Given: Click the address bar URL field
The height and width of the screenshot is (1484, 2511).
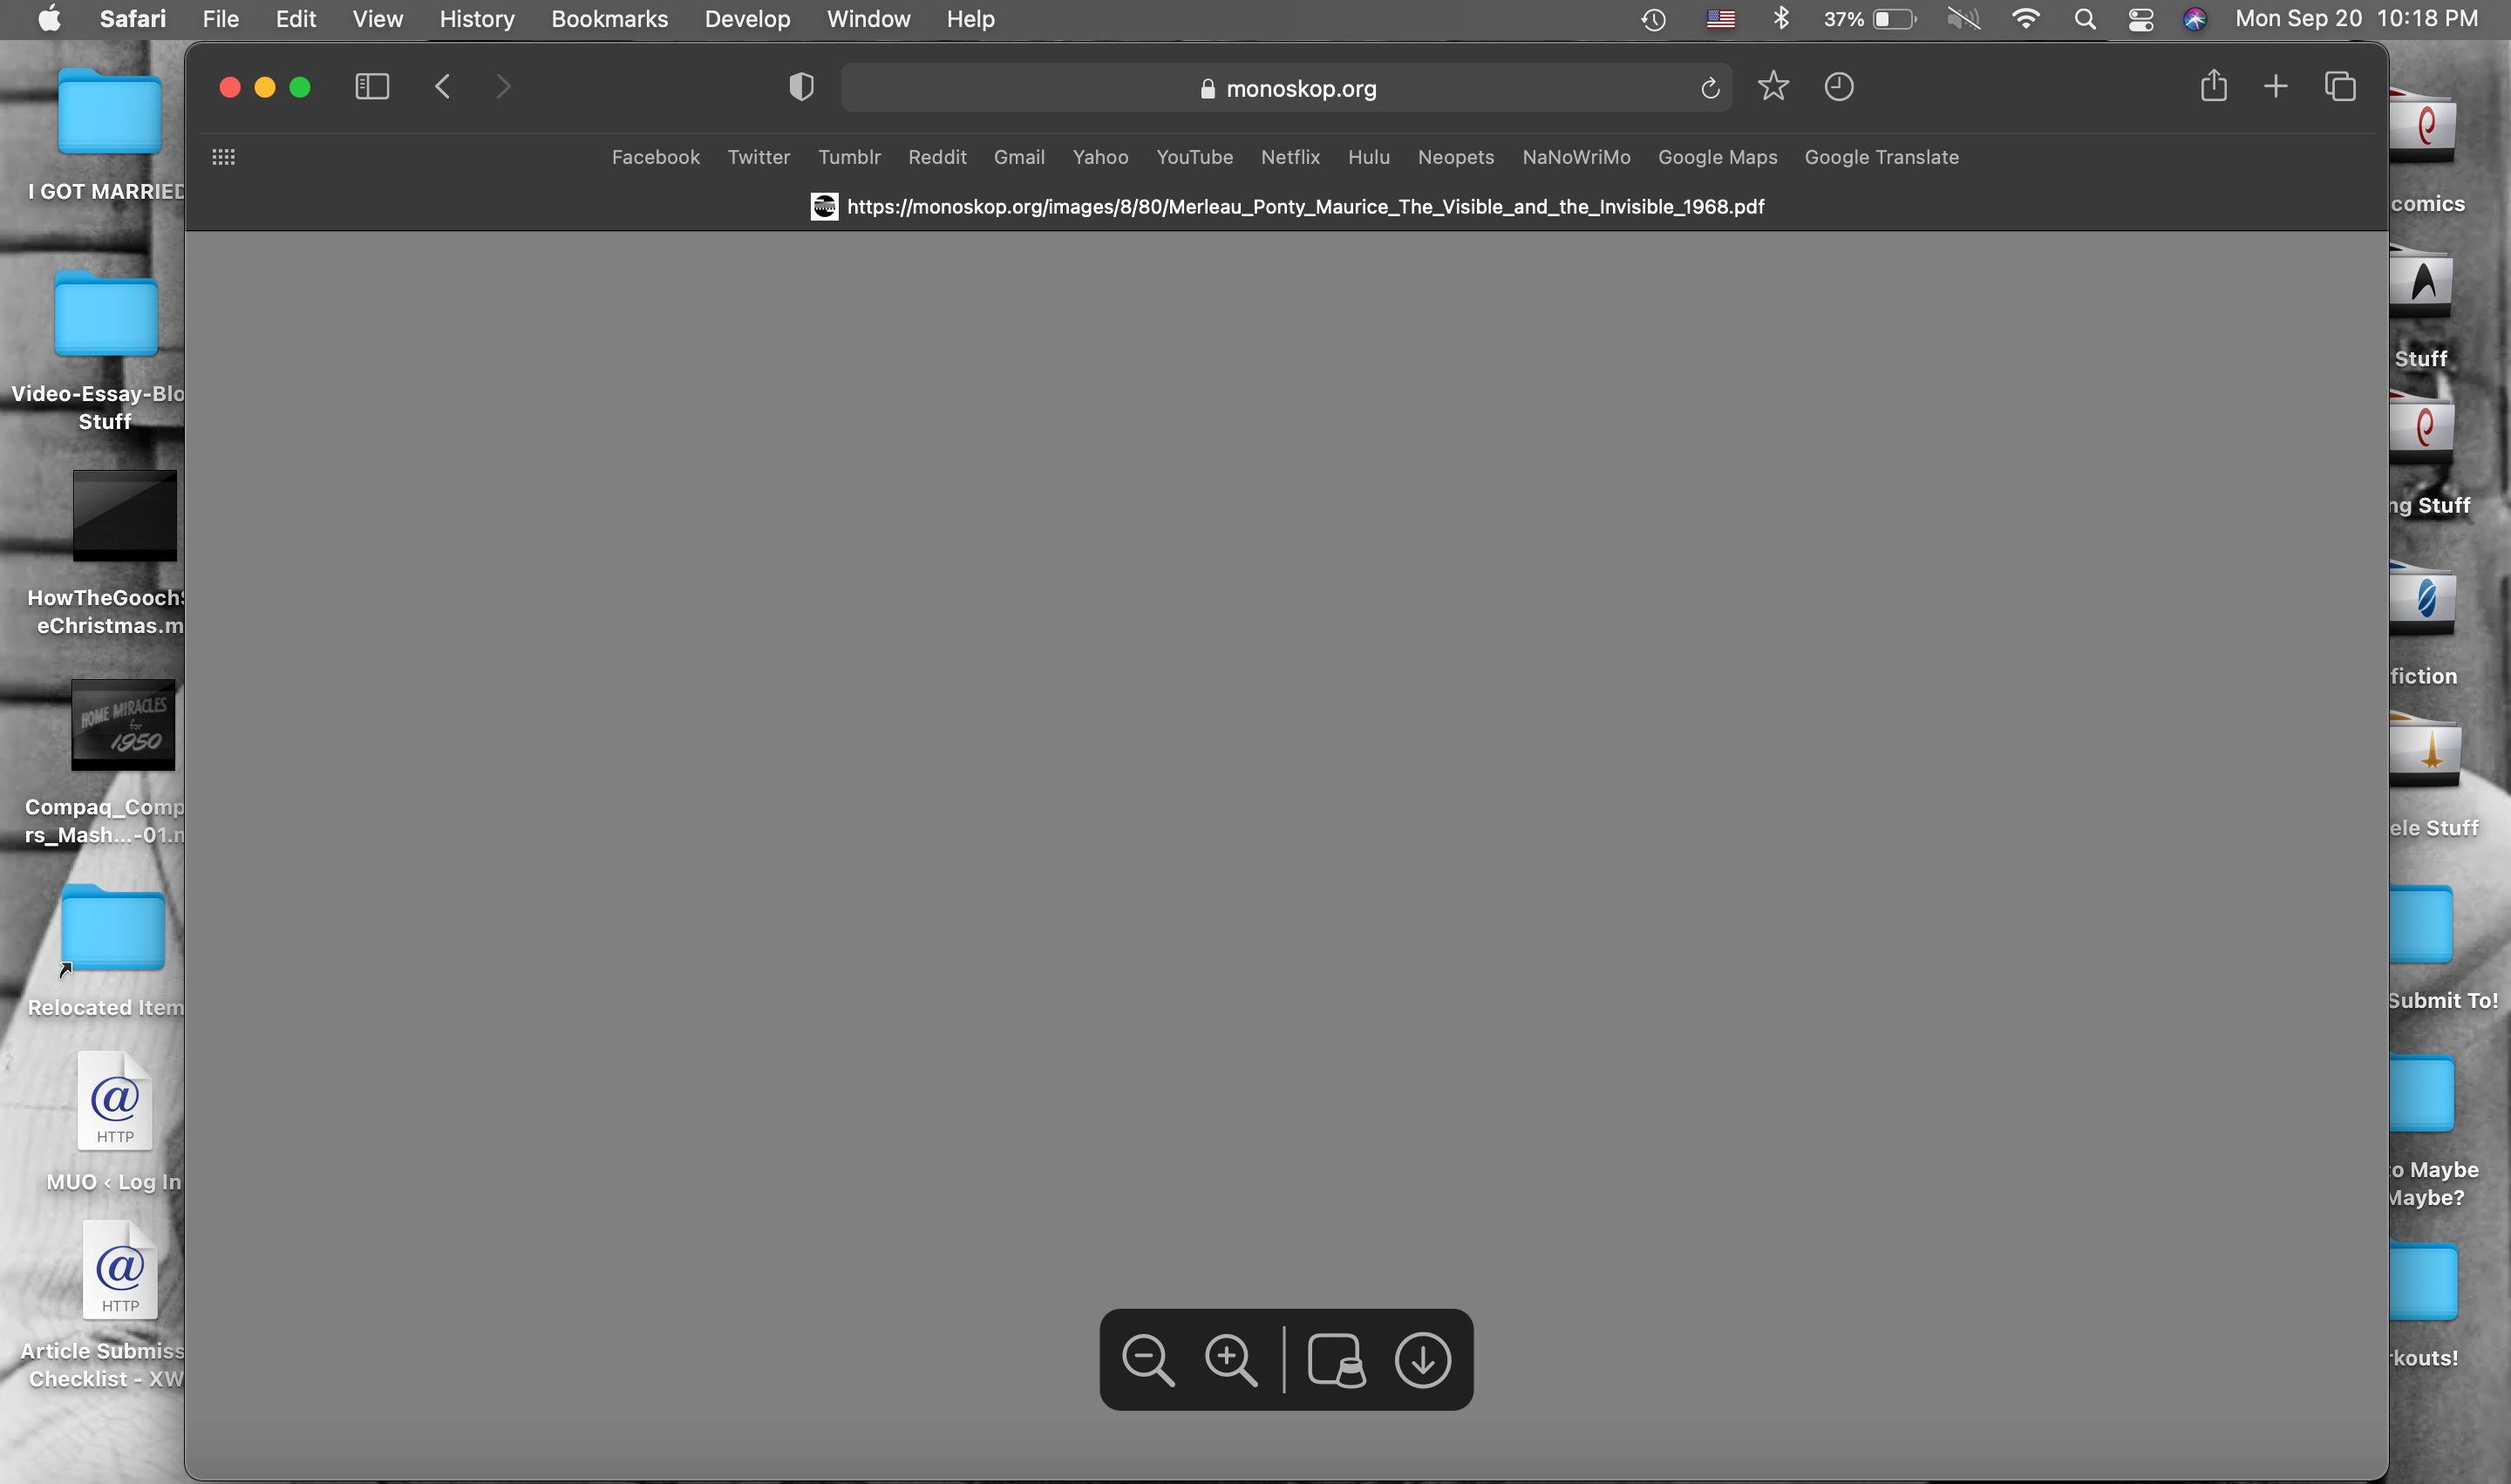Looking at the screenshot, I should [x=1285, y=86].
